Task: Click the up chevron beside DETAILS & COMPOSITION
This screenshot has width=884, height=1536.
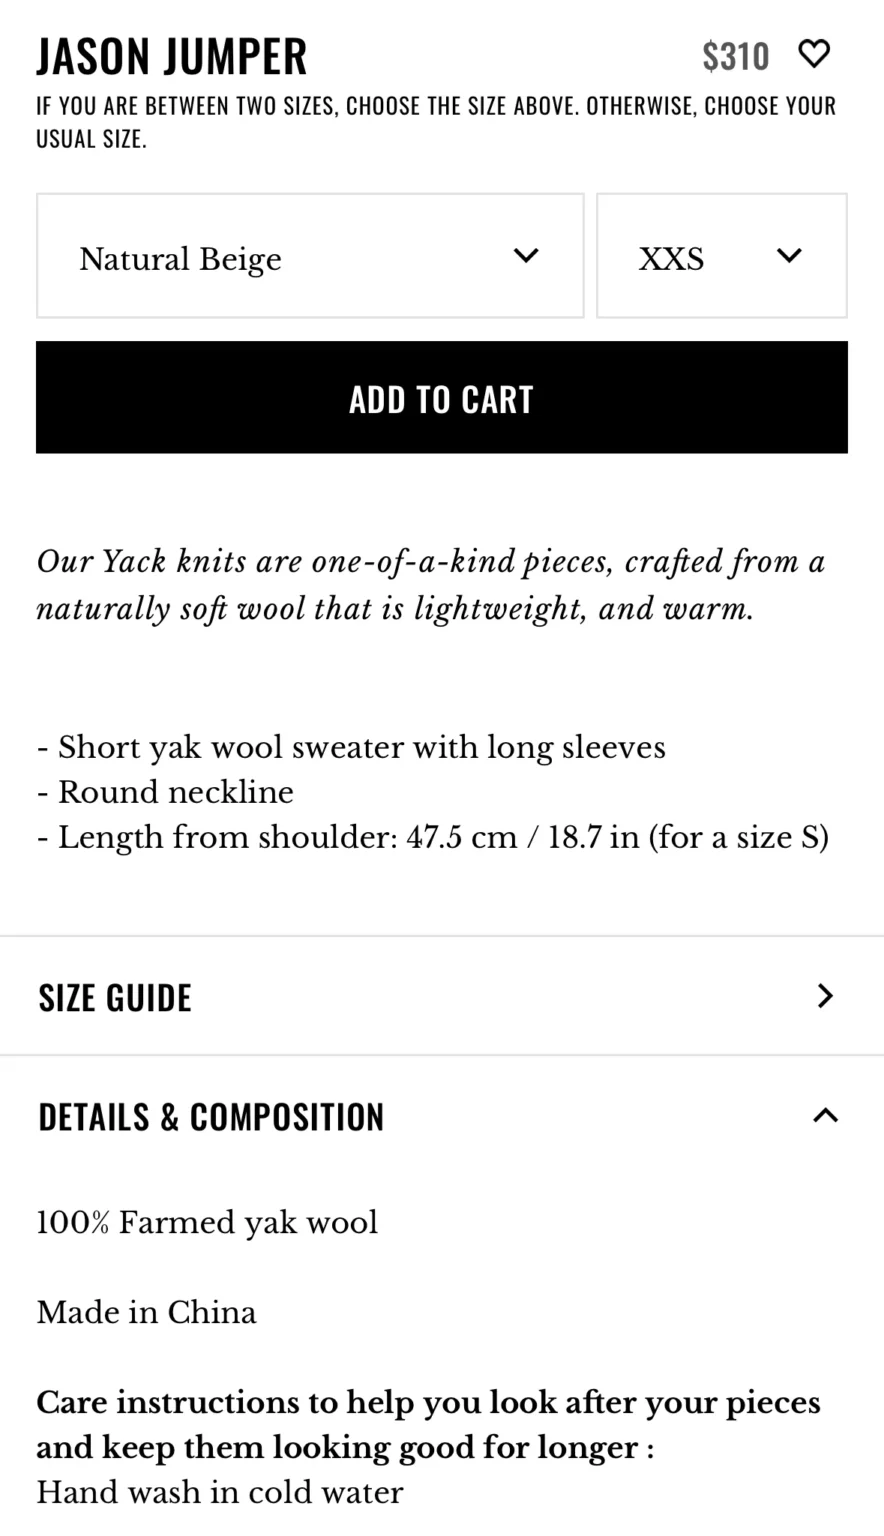Action: pyautogui.click(x=825, y=1115)
